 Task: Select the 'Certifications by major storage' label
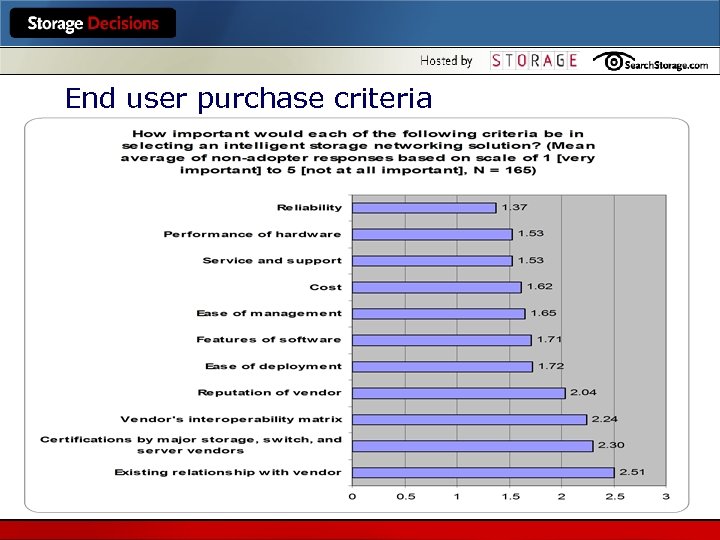pos(191,445)
